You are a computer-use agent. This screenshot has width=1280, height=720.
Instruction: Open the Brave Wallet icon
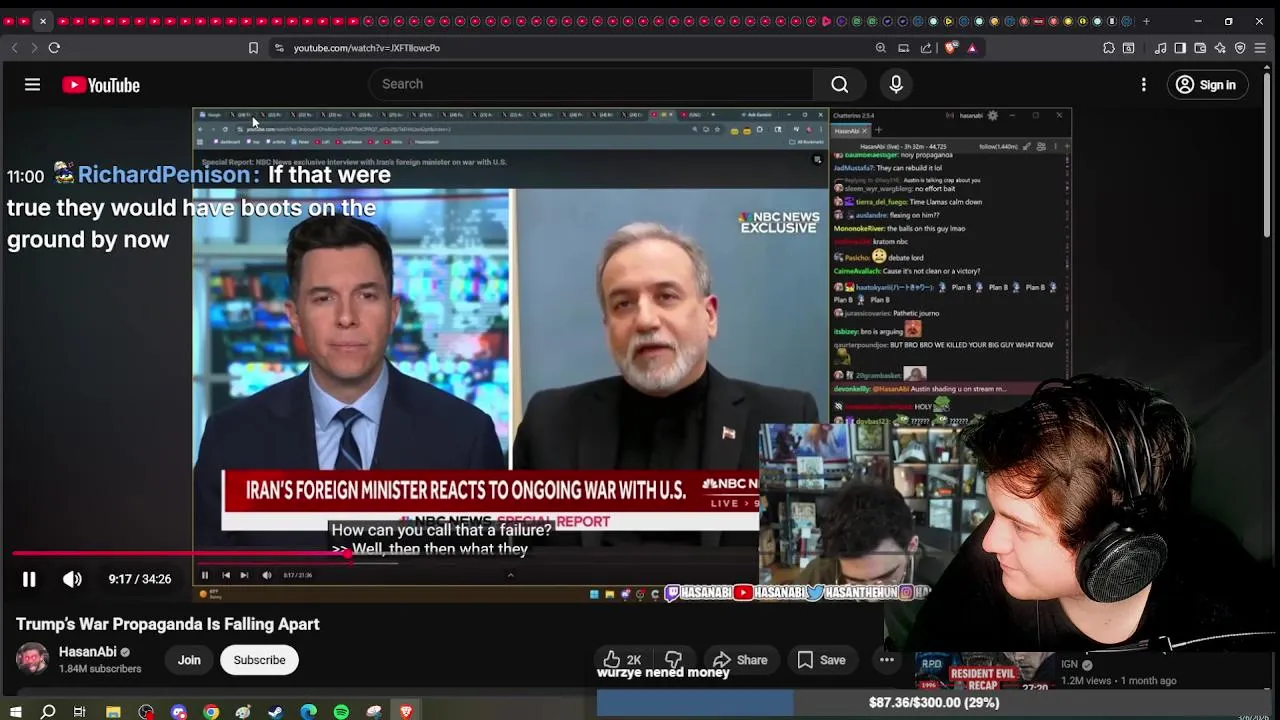pyautogui.click(x=1200, y=48)
